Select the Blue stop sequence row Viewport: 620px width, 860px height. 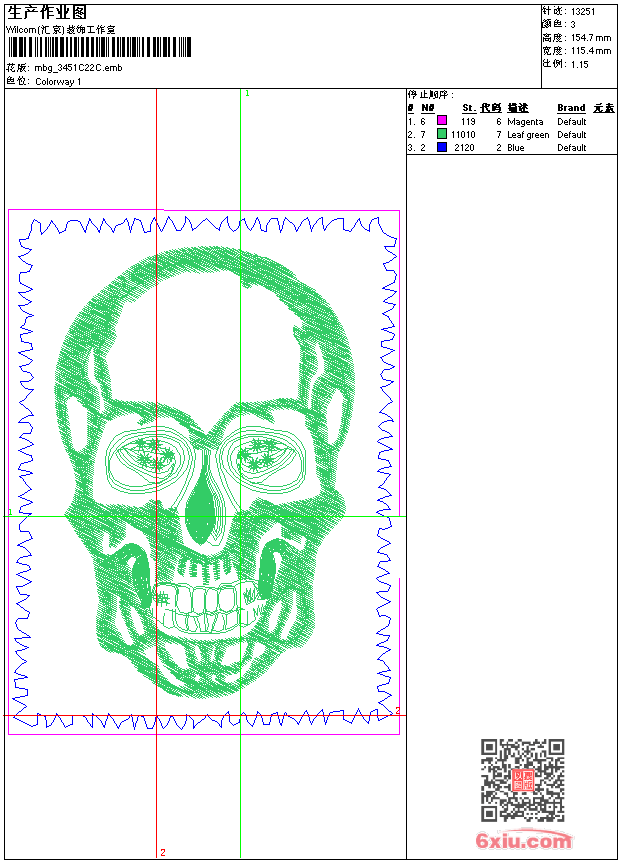click(x=511, y=147)
